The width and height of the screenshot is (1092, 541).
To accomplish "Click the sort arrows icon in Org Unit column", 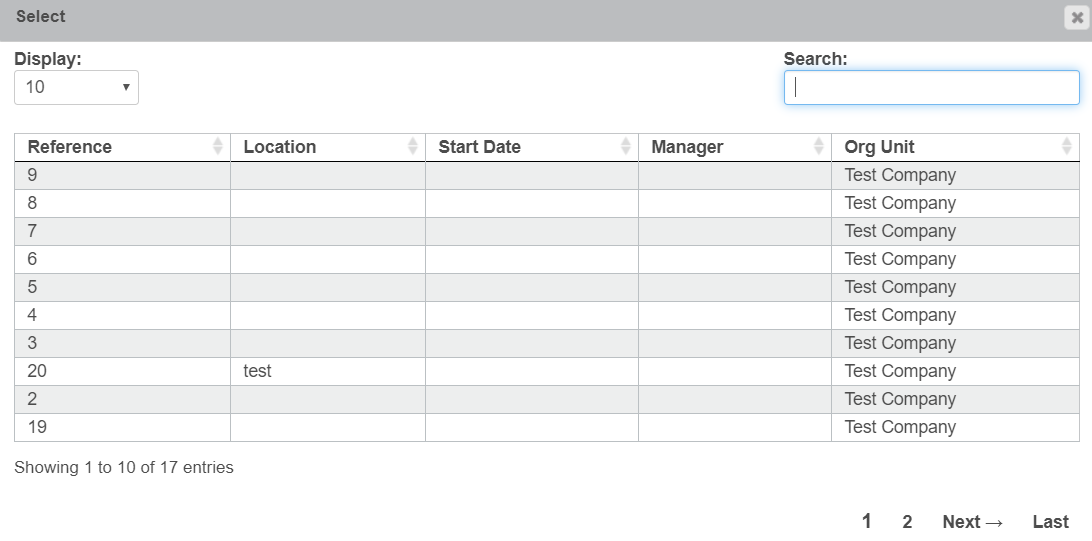I will tap(1066, 147).
